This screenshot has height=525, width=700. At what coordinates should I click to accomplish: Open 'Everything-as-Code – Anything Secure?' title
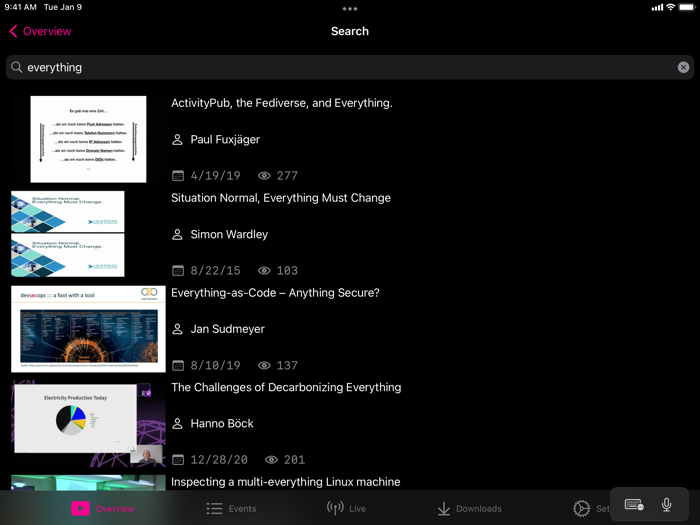[x=275, y=293]
